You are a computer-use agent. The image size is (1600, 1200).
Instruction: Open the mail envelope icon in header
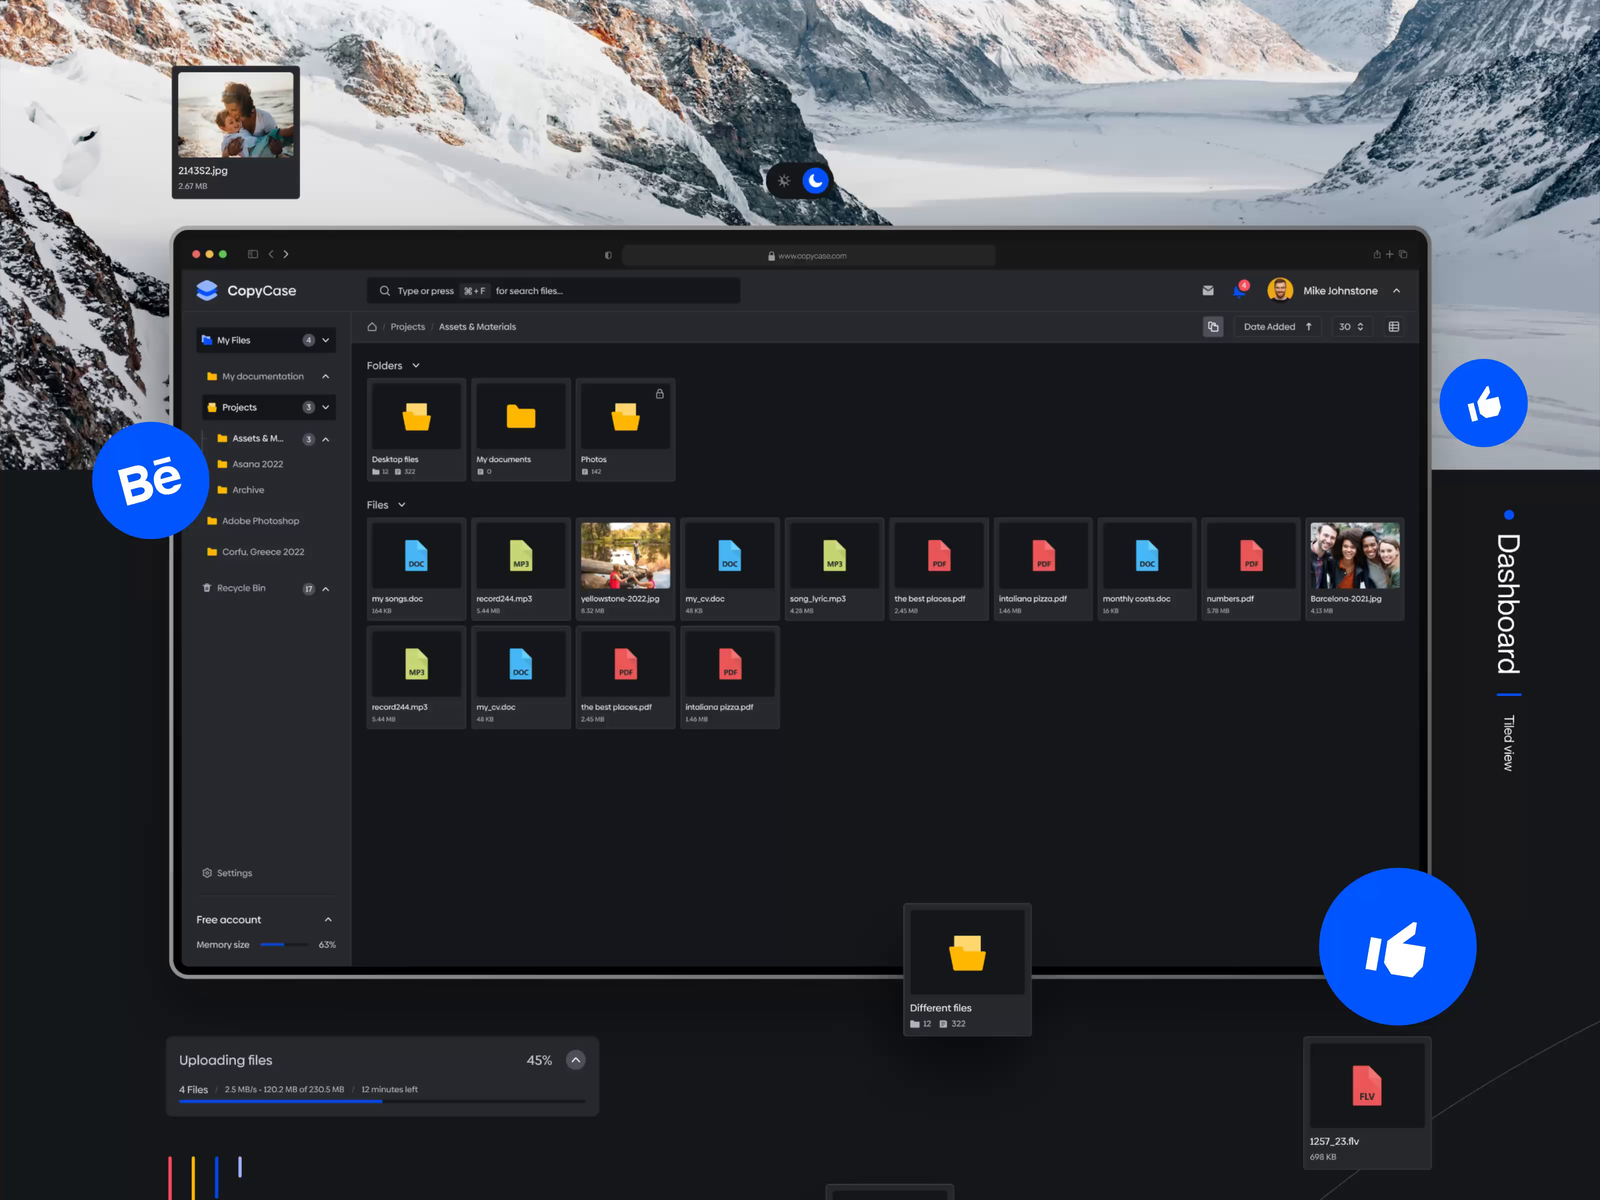tap(1208, 291)
